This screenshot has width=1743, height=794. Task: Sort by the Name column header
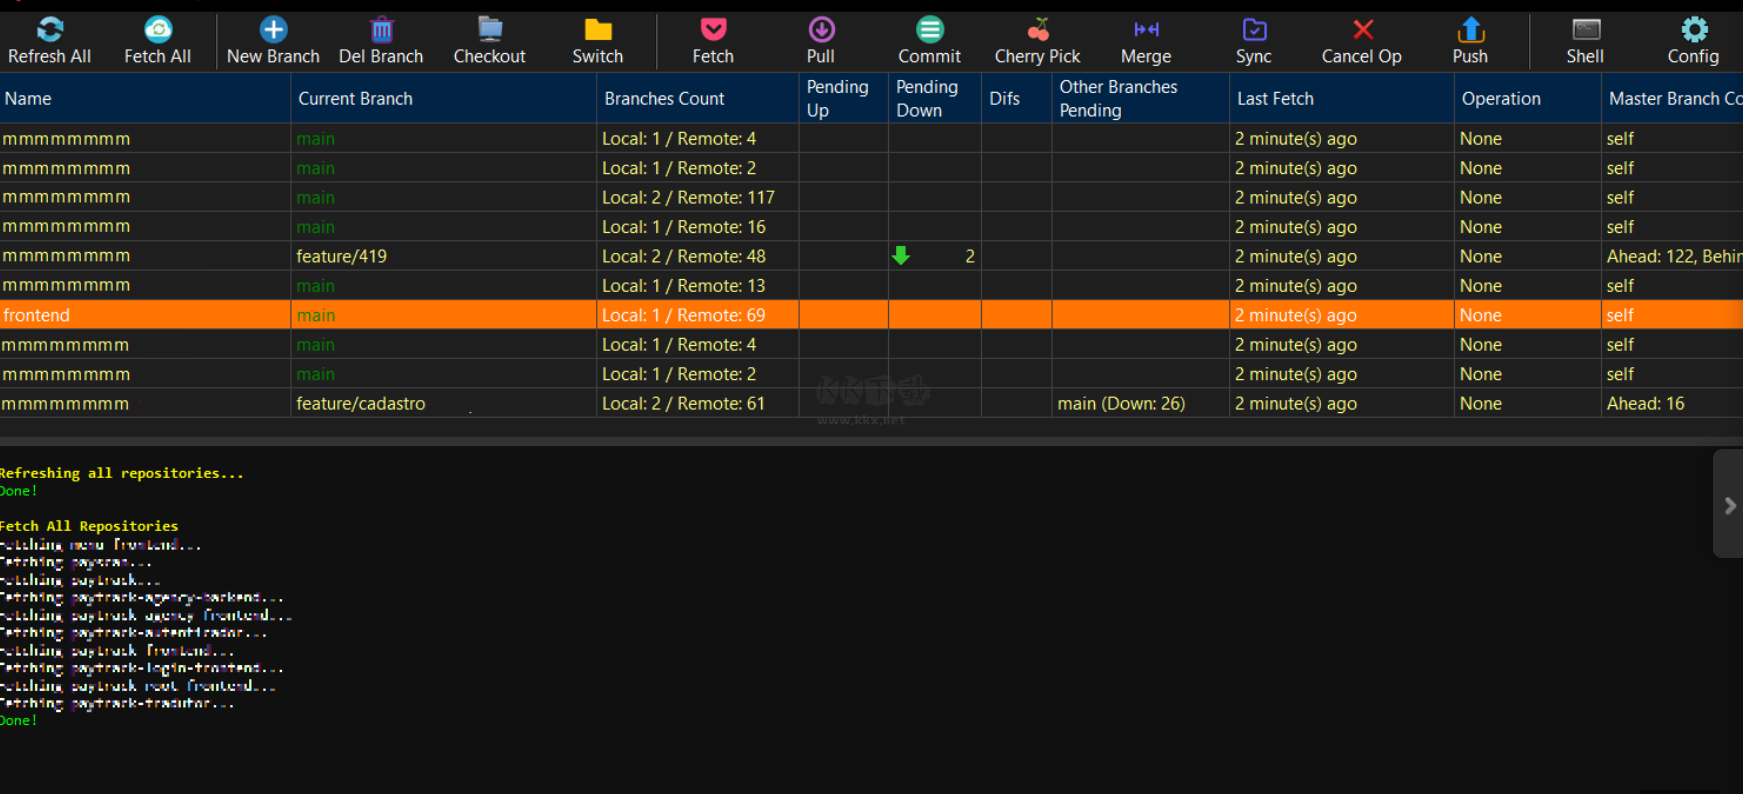point(28,99)
